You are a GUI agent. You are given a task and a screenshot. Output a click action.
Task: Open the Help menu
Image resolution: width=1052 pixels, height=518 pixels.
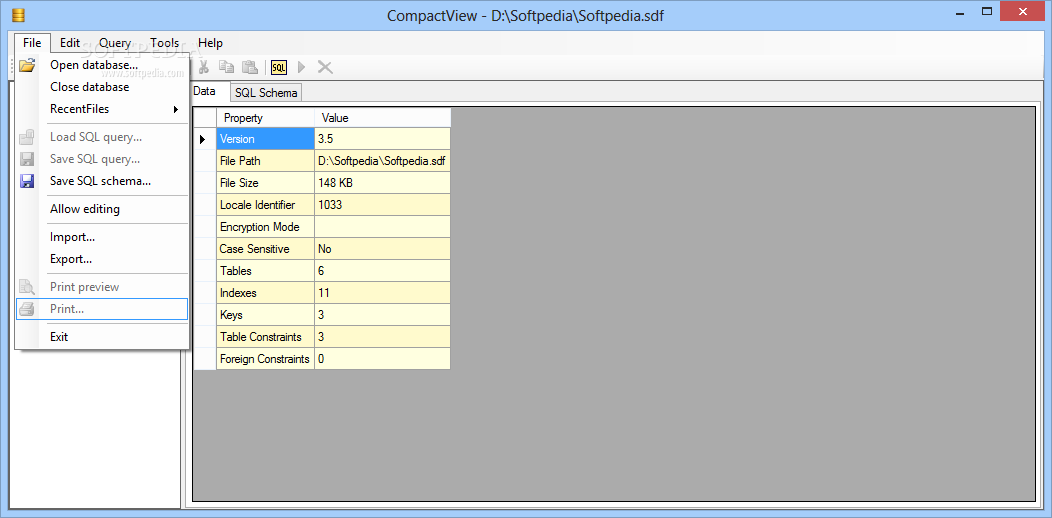210,43
